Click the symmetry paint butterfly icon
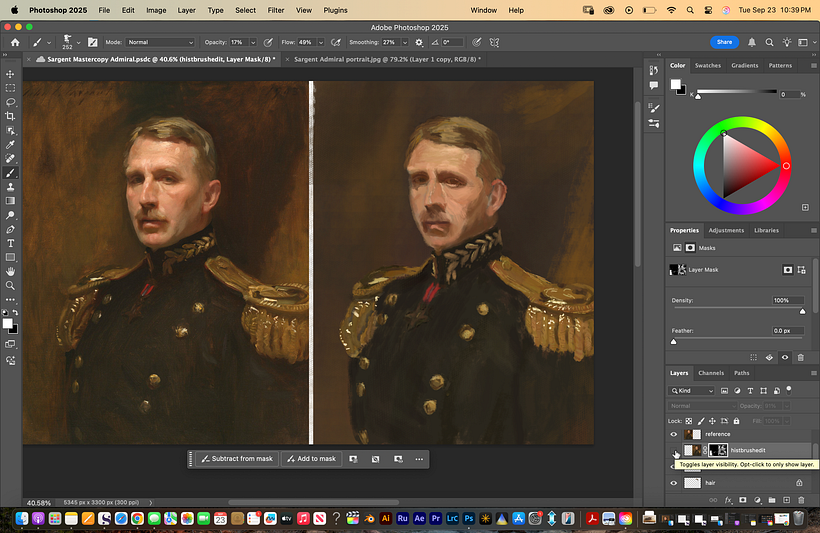Screen dimensions: 820x533 494,42
